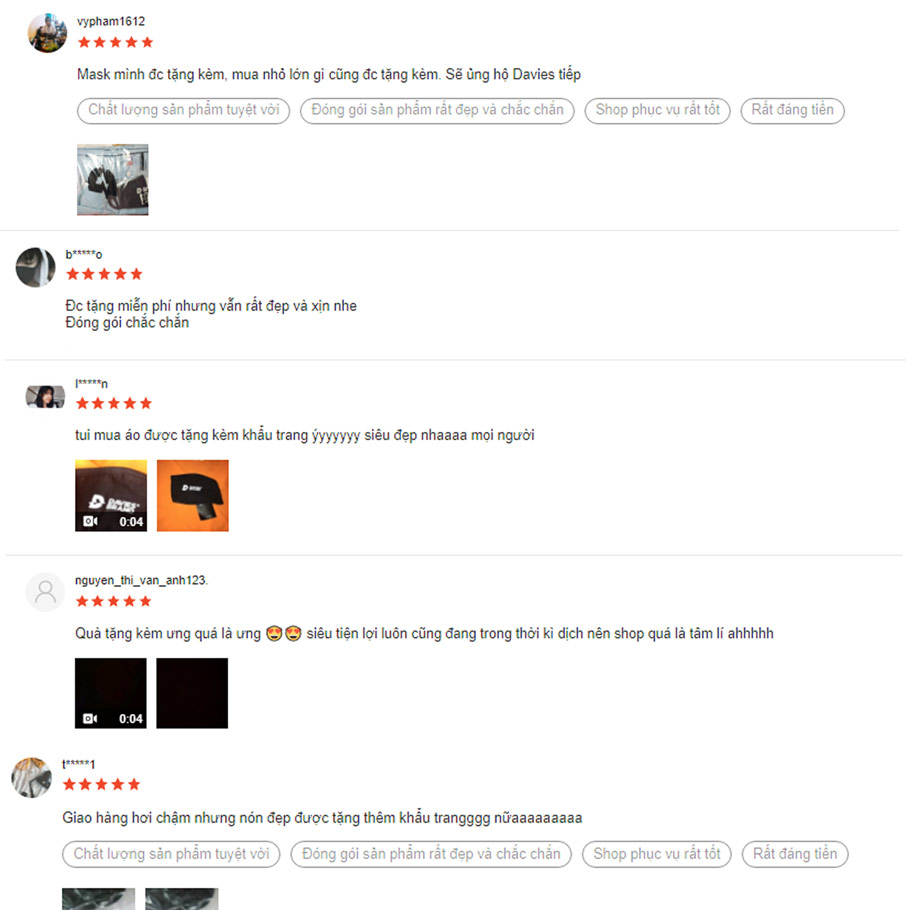The image size is (910, 910).
Task: Click first 'Đóng gói sản phẩm rất đẹp' tag
Action: 437,110
